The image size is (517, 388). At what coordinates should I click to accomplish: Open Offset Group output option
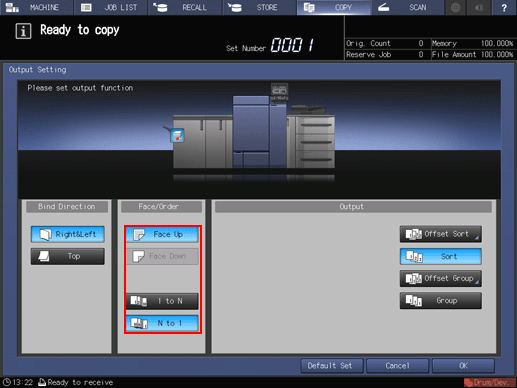(441, 278)
